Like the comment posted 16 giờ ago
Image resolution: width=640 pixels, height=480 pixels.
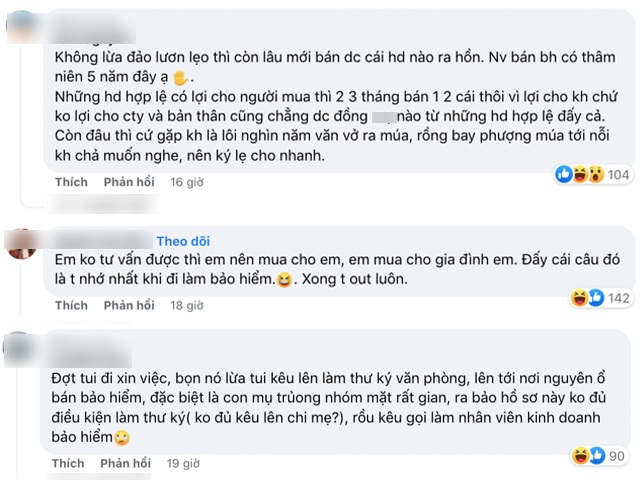(70, 183)
